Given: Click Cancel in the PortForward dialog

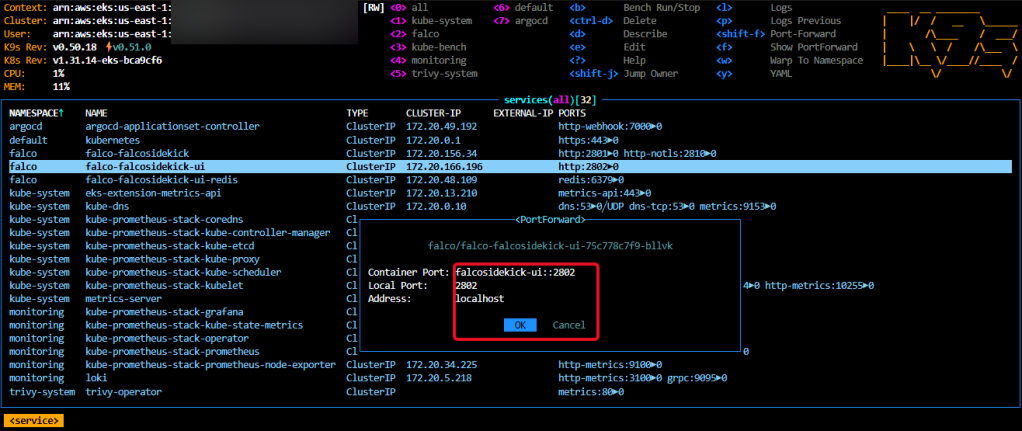Looking at the screenshot, I should (569, 325).
